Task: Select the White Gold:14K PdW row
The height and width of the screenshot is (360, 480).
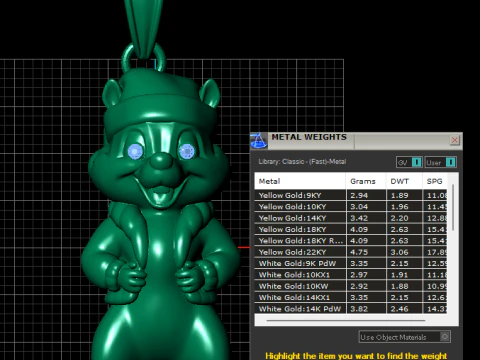Action: point(351,309)
